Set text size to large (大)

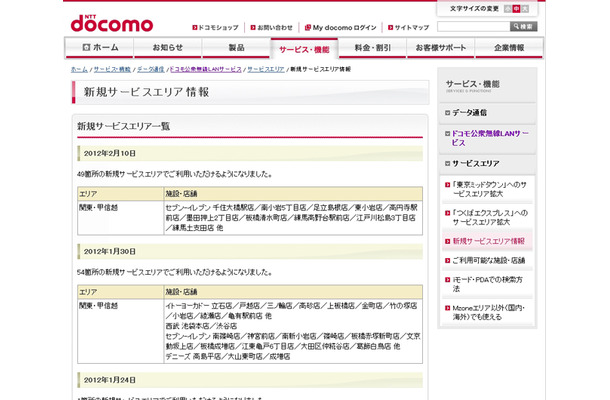525,9
